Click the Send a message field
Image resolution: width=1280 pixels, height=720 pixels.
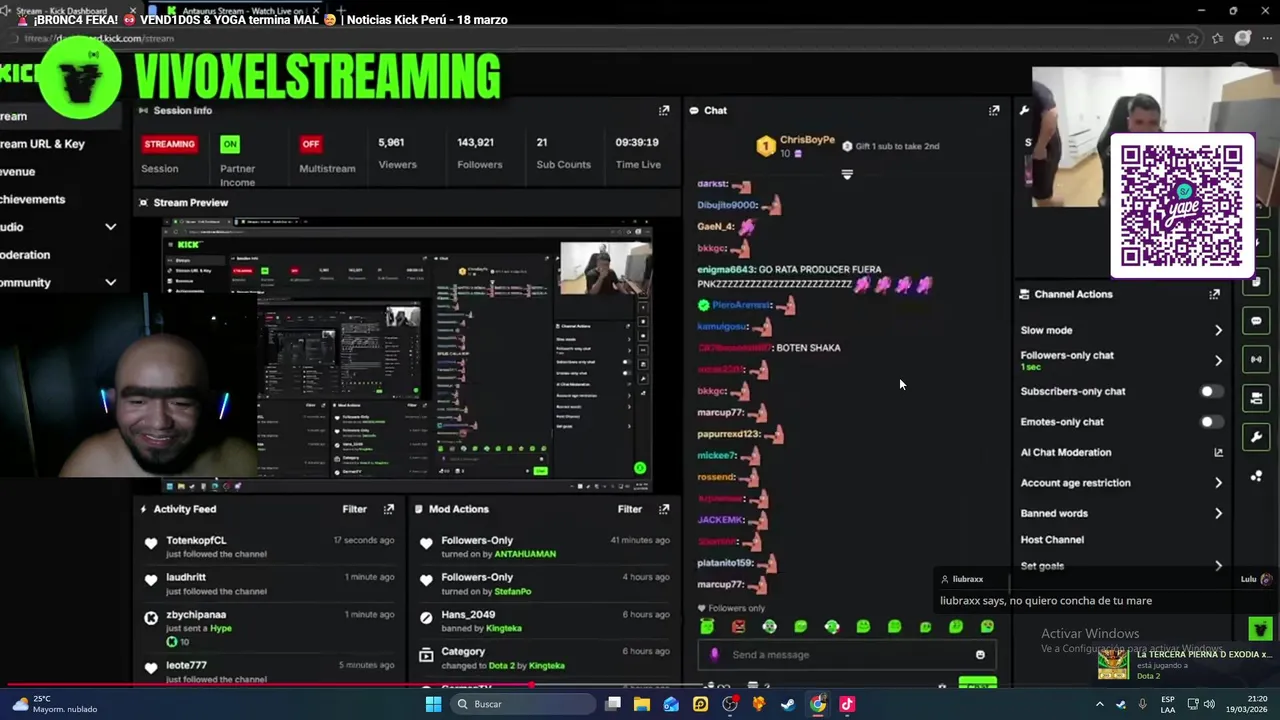pyautogui.click(x=847, y=655)
